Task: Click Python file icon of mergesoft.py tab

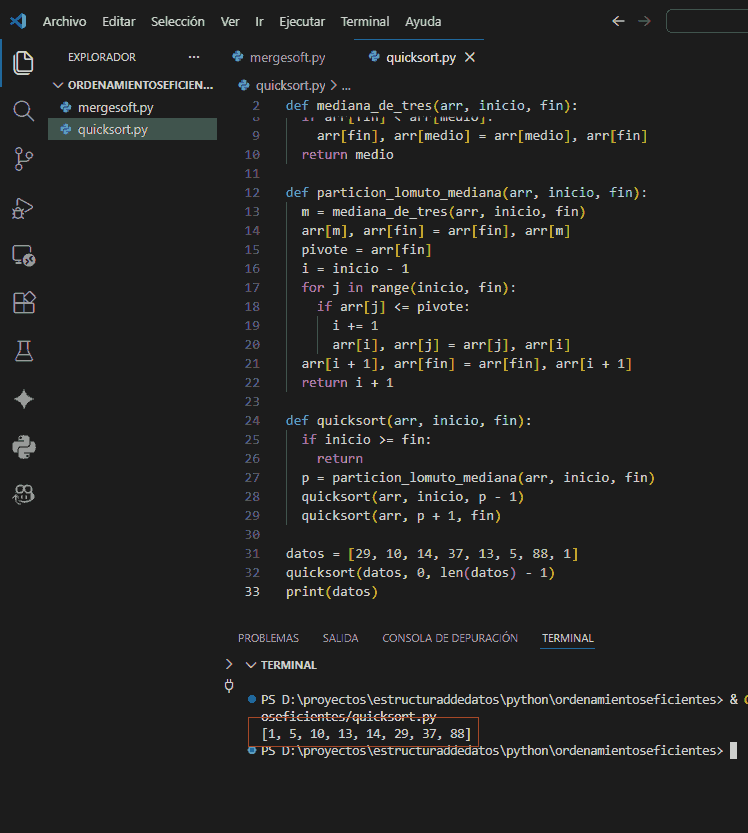Action: click(x=238, y=57)
